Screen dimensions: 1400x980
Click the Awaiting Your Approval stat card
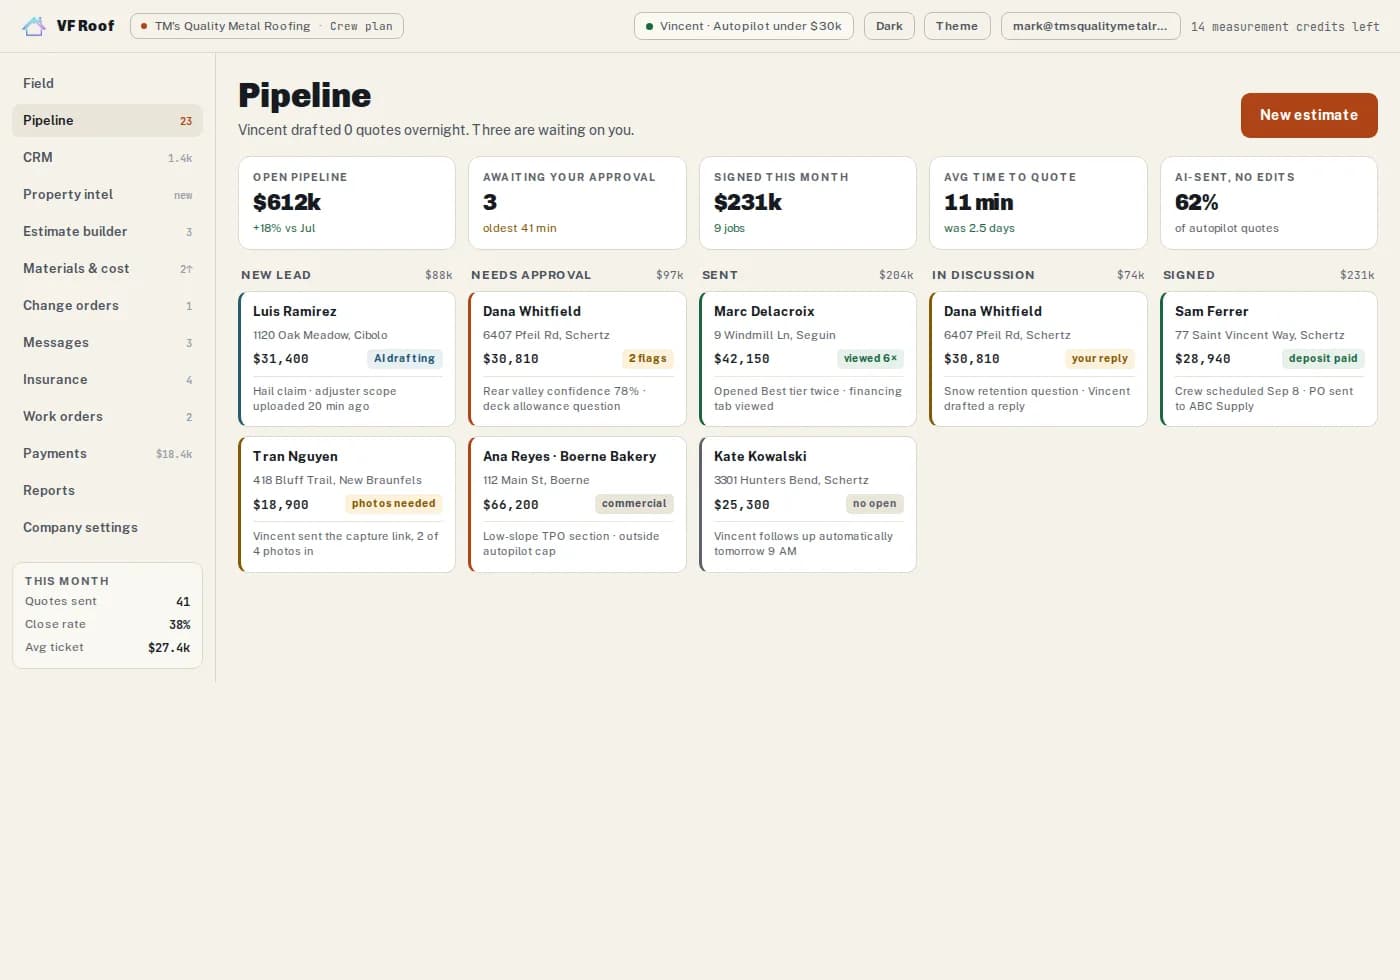pyautogui.click(x=577, y=203)
